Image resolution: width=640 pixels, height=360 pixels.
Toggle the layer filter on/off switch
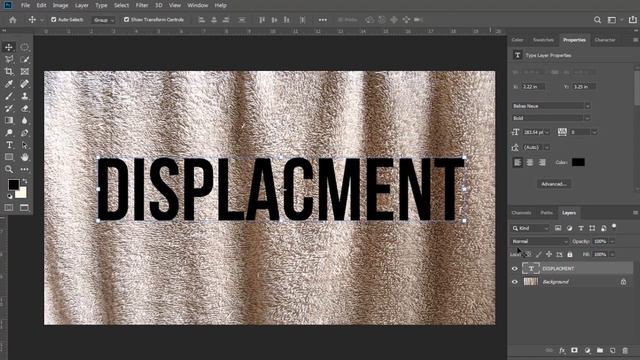[x=614, y=227]
